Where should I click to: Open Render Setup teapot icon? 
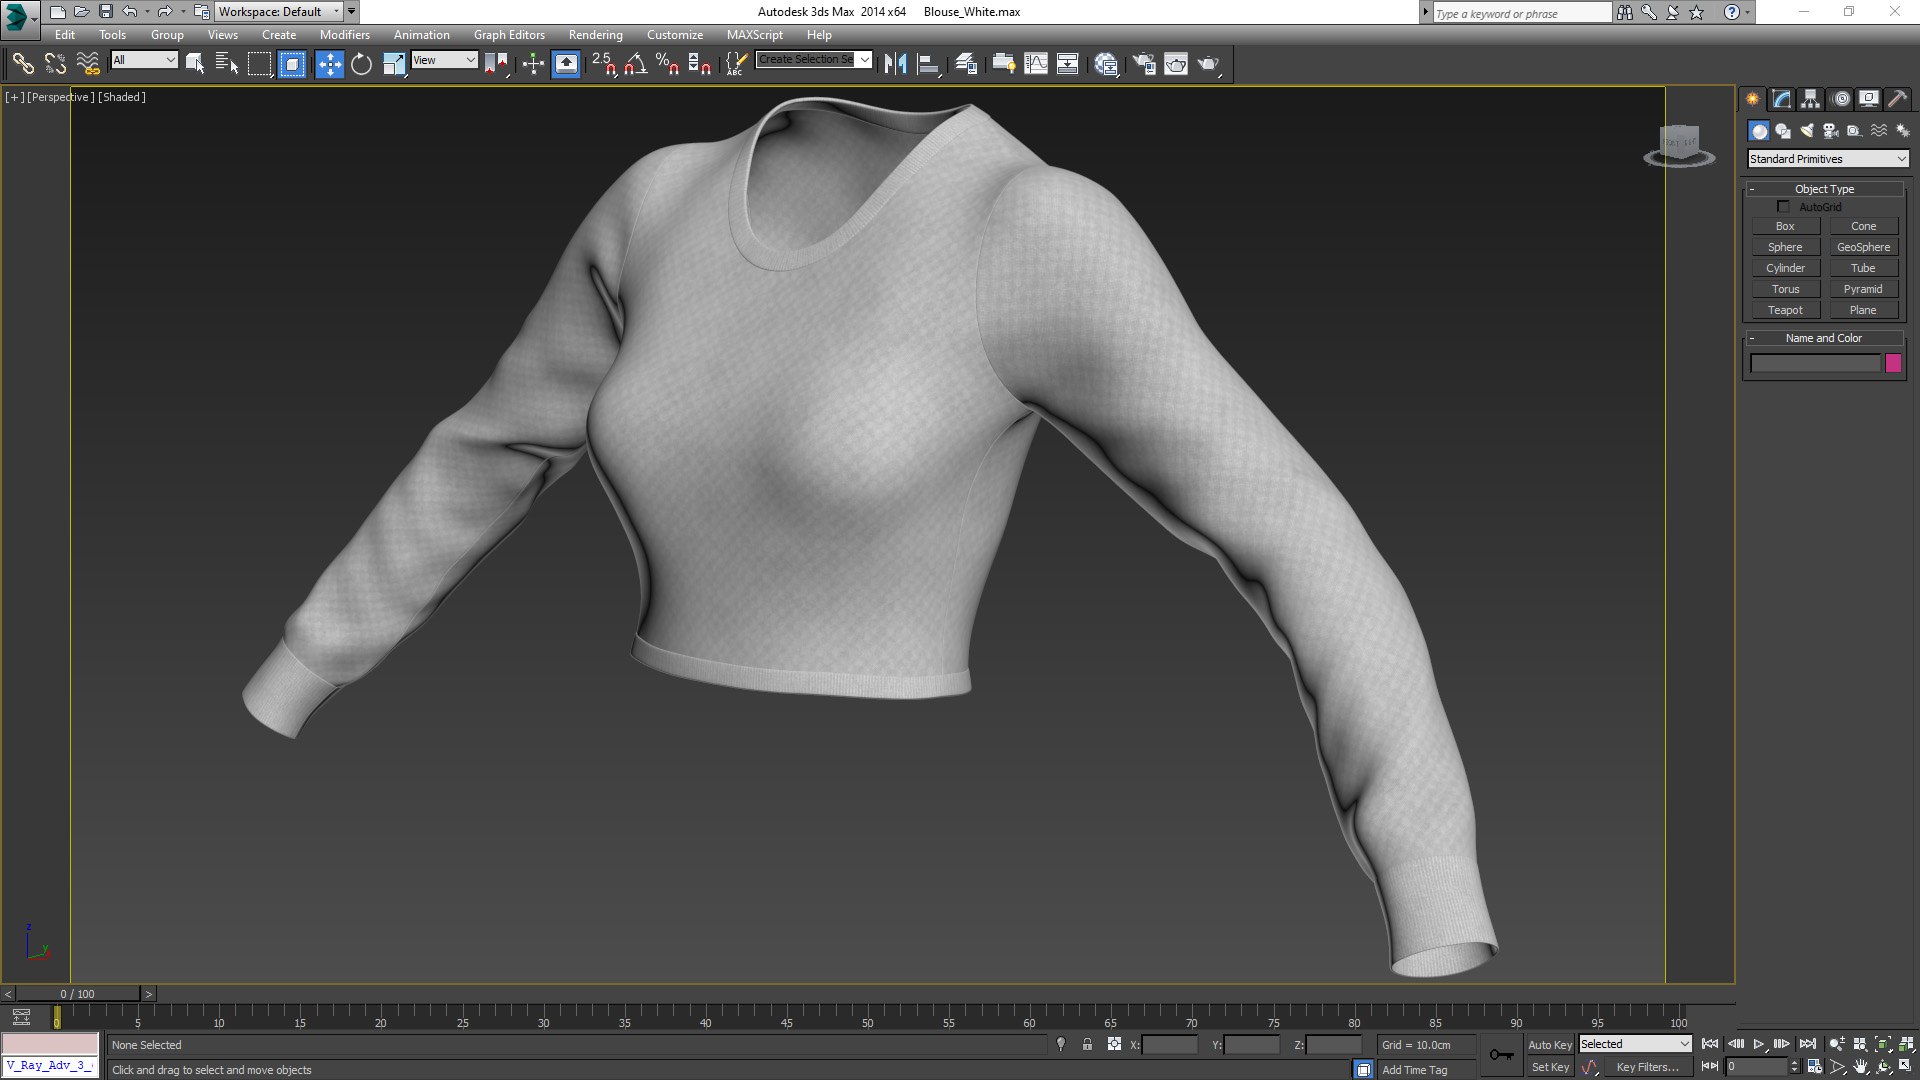tap(1144, 64)
